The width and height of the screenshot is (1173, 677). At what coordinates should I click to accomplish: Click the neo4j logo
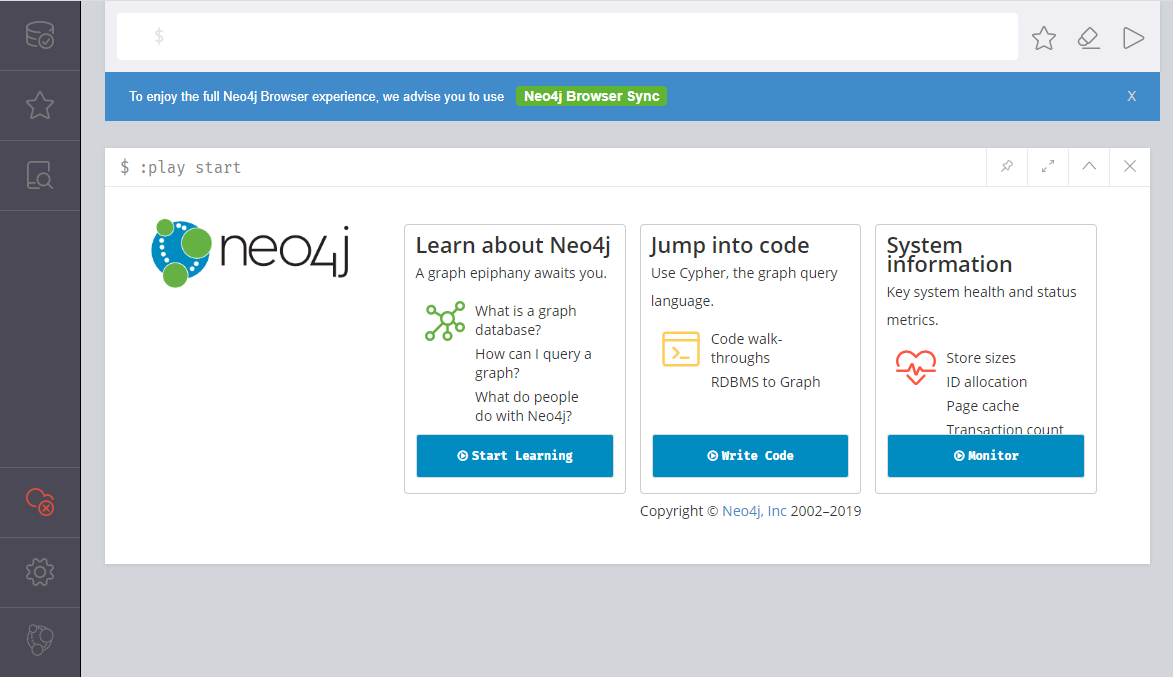pos(250,253)
